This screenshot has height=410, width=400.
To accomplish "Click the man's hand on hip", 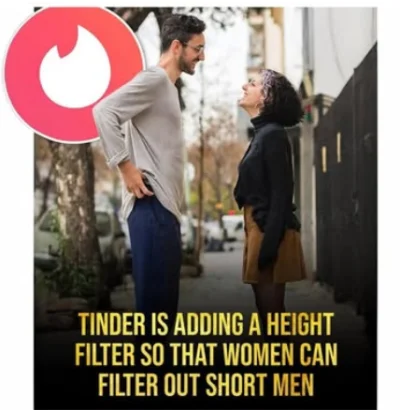I will (x=137, y=183).
